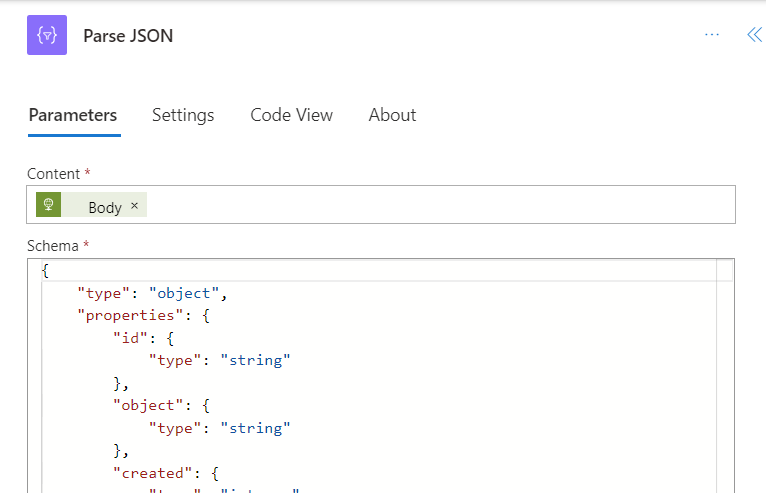766x493 pixels.
Task: Open the Settings tab
Action: (x=183, y=115)
